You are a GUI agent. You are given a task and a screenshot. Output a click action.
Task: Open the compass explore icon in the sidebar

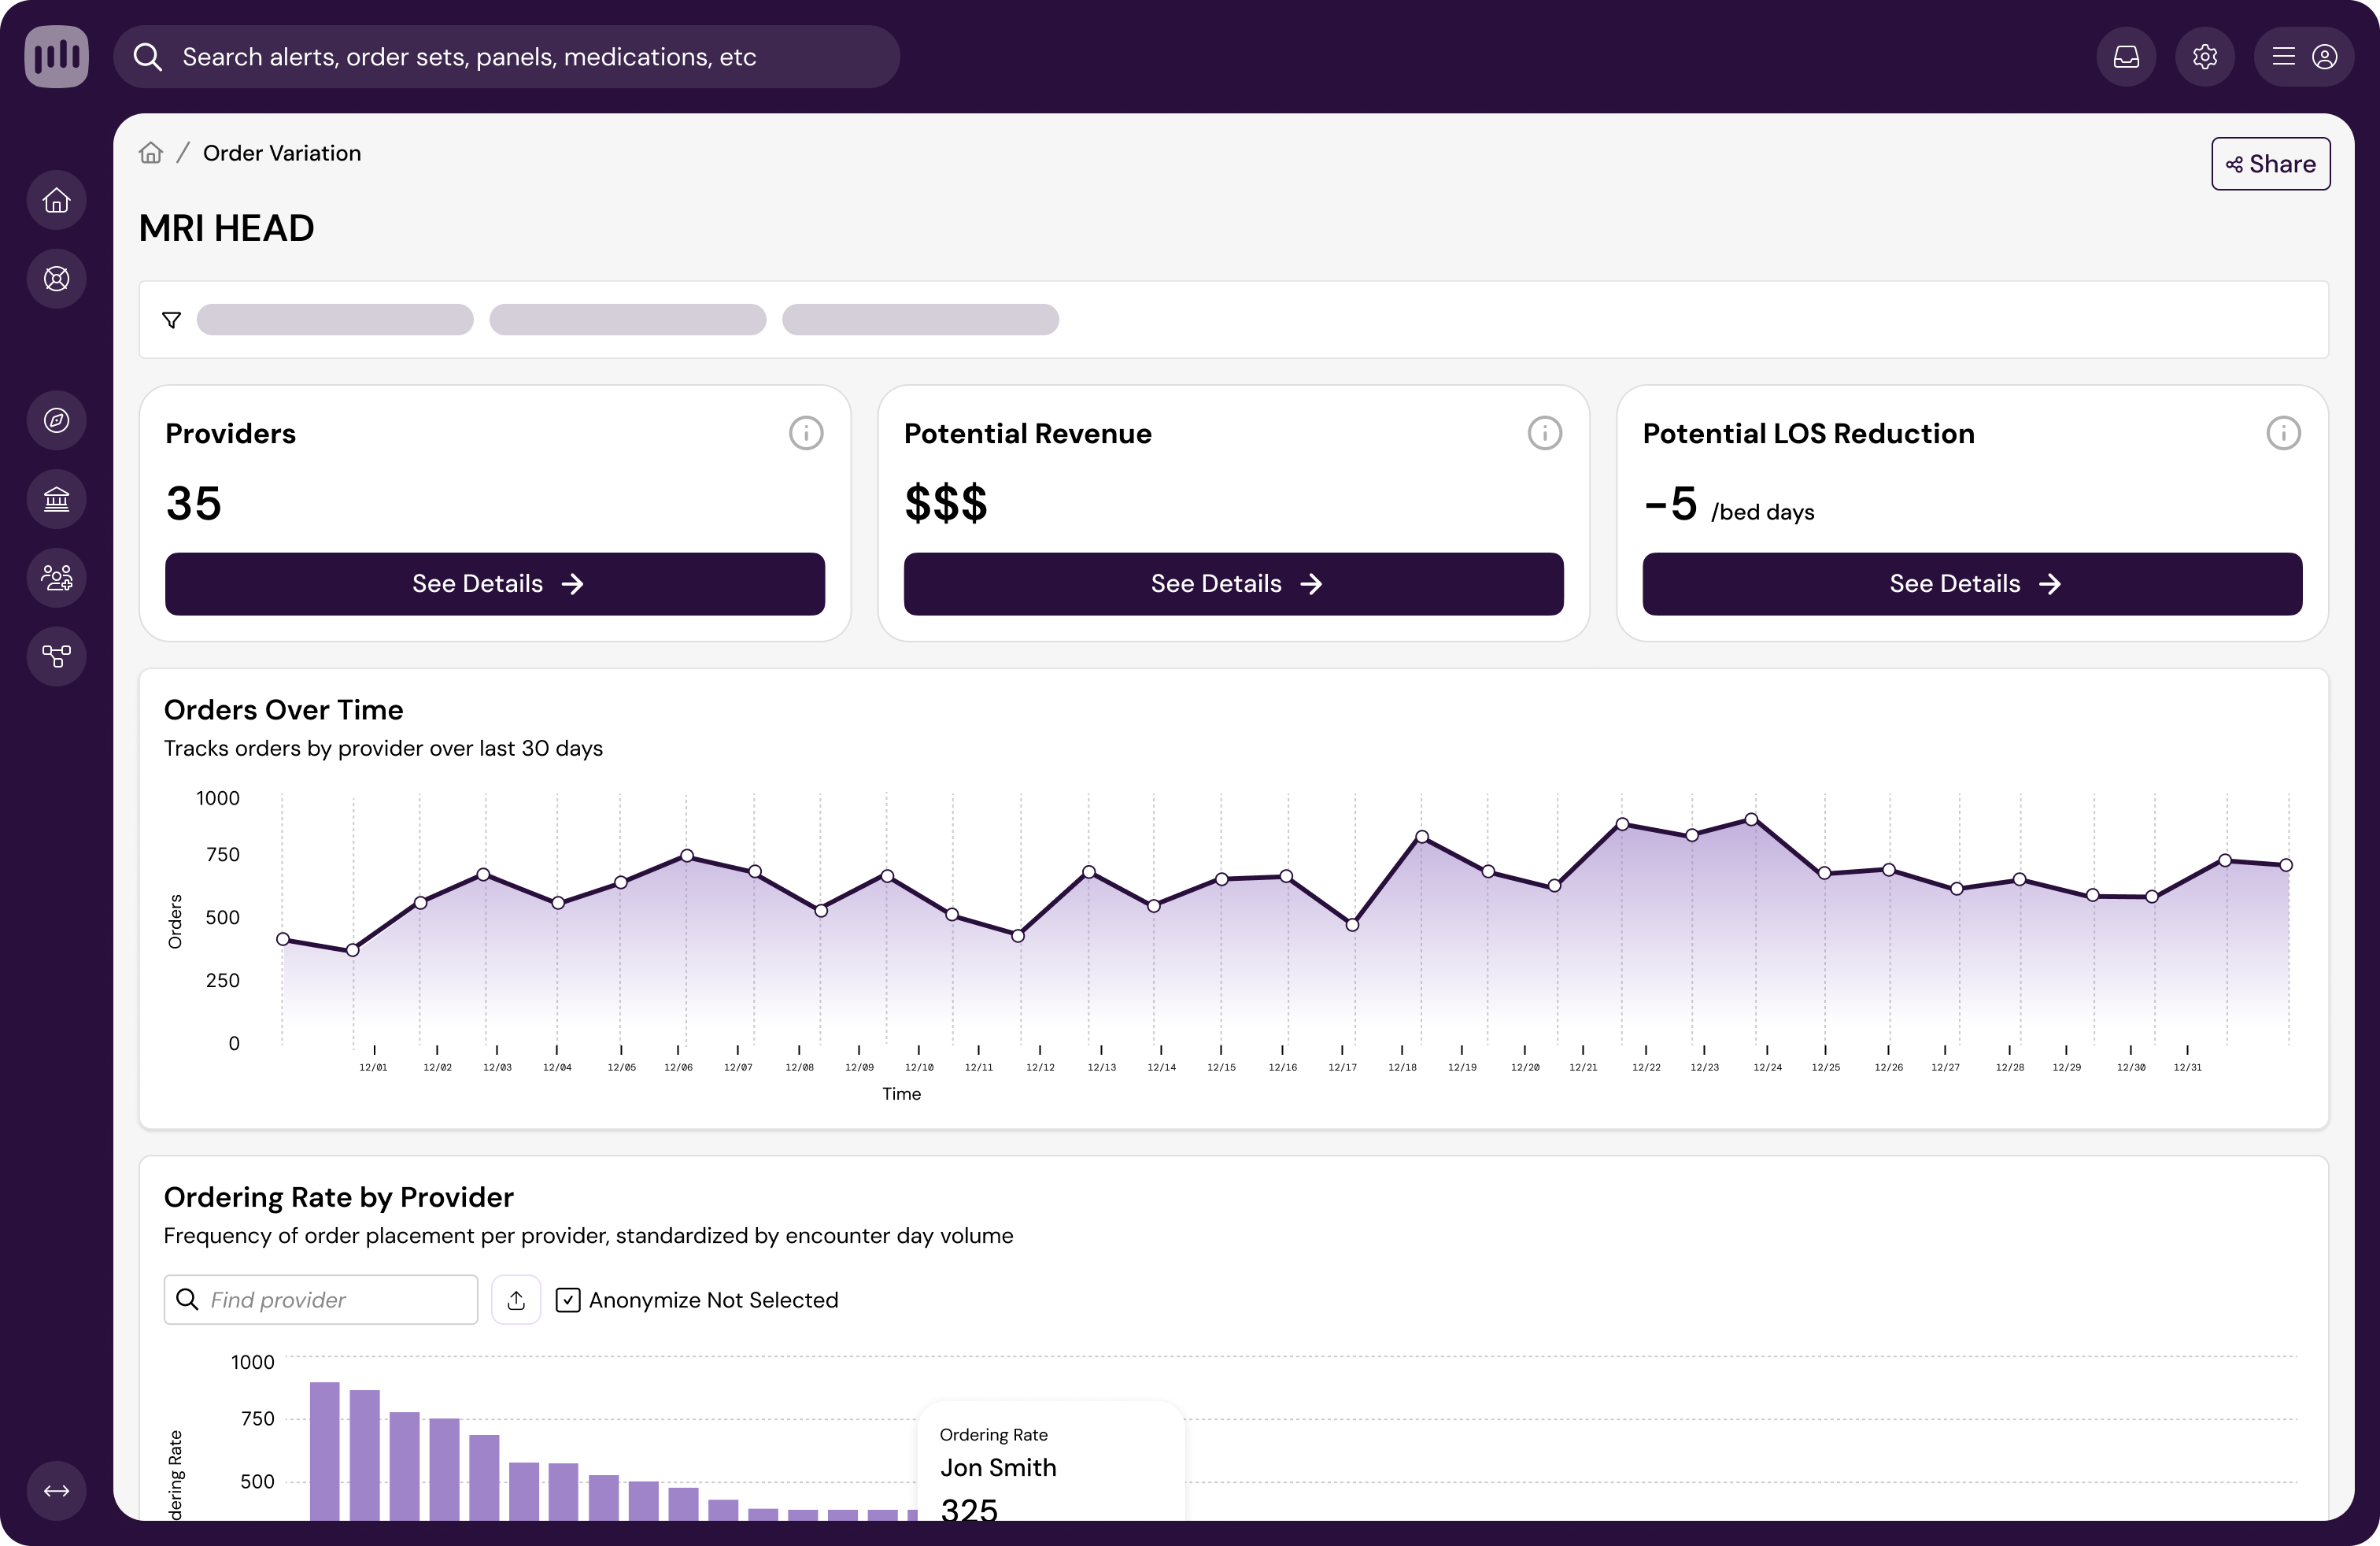point(57,420)
